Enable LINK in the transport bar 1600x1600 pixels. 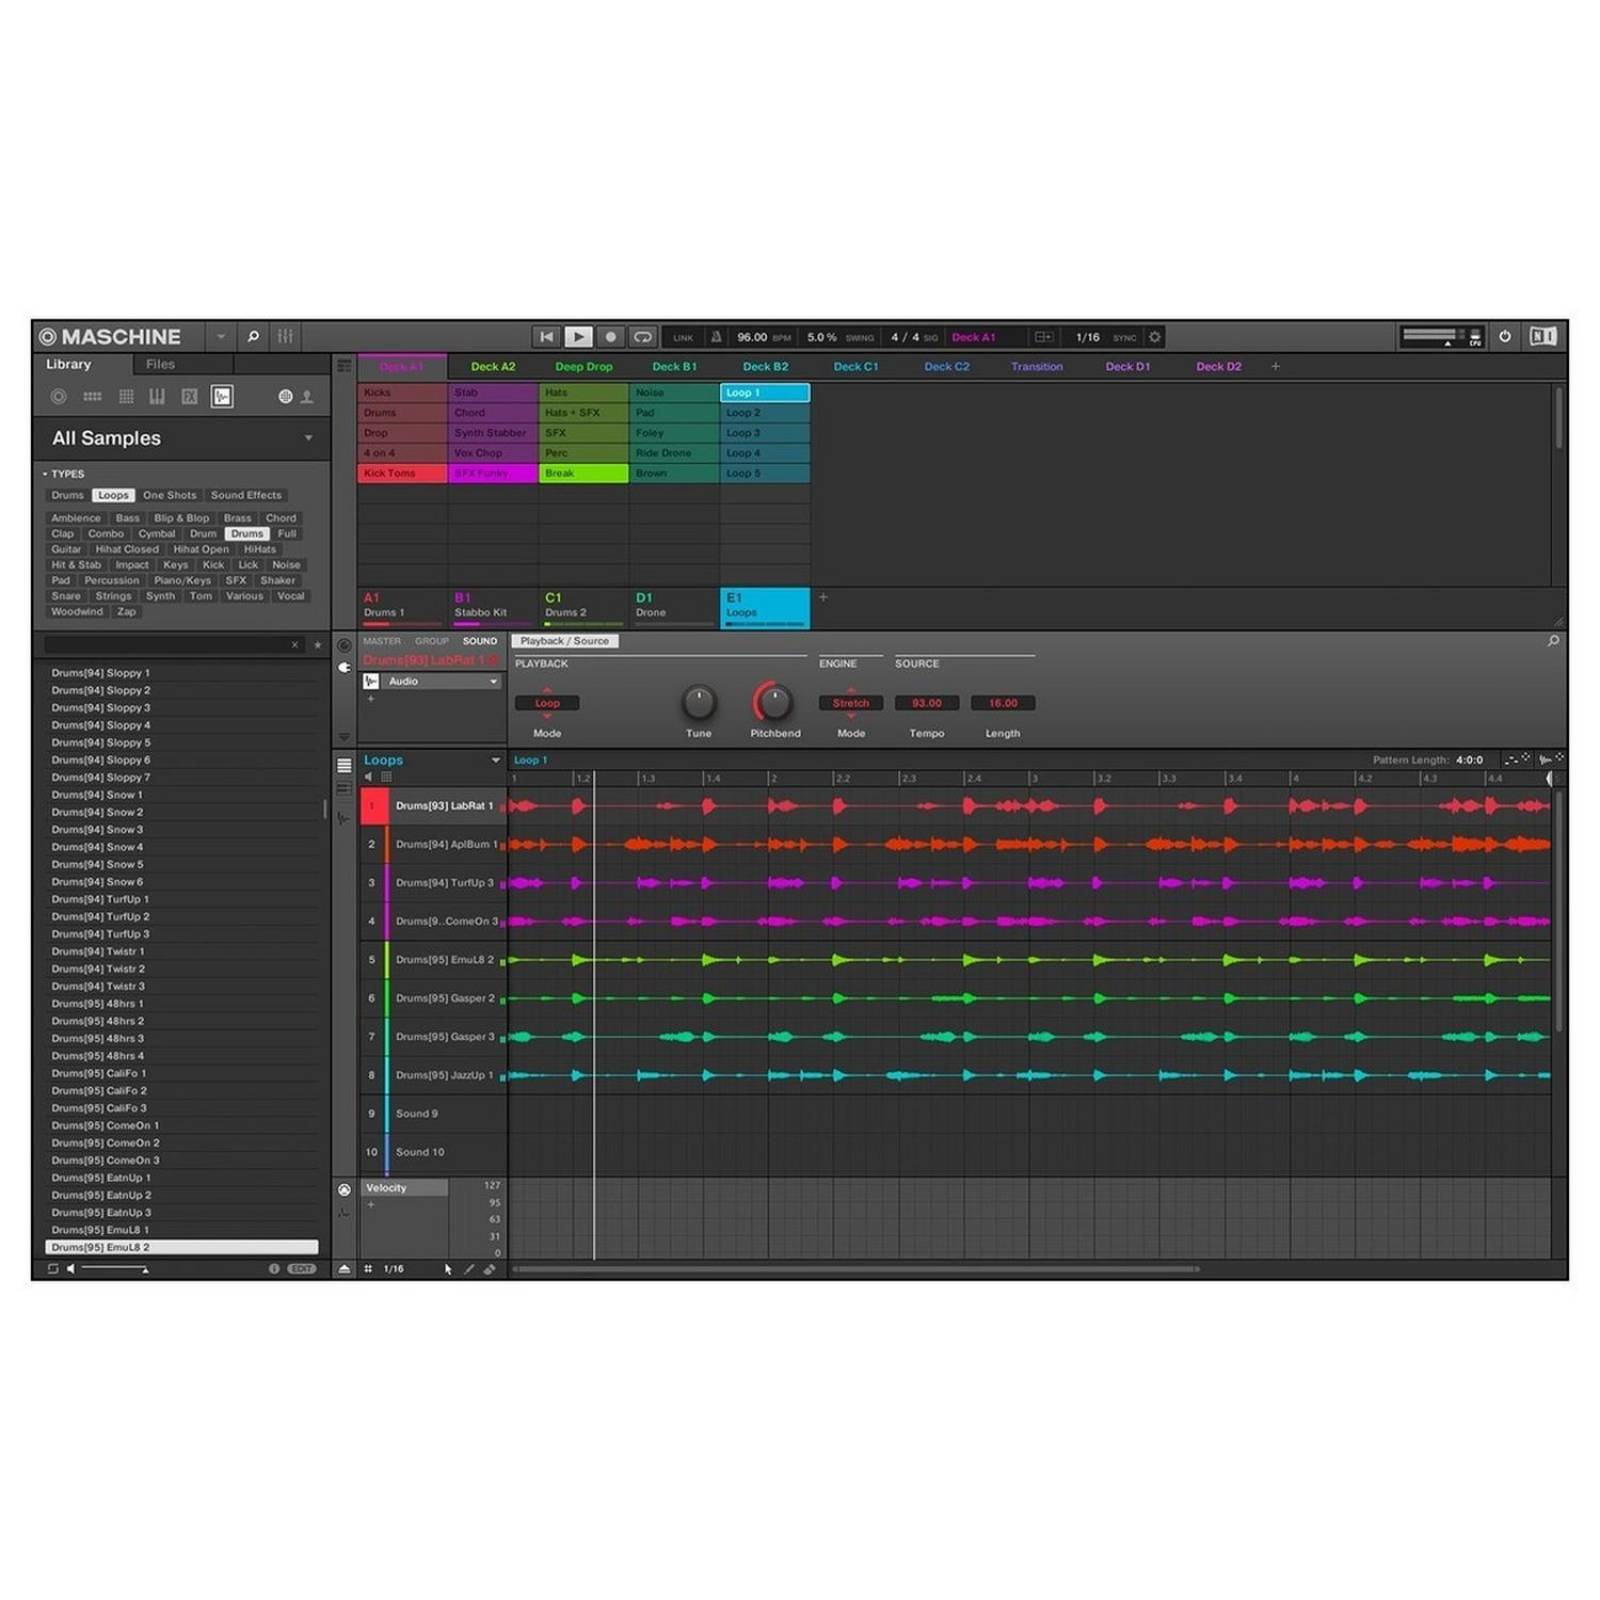[x=684, y=337]
